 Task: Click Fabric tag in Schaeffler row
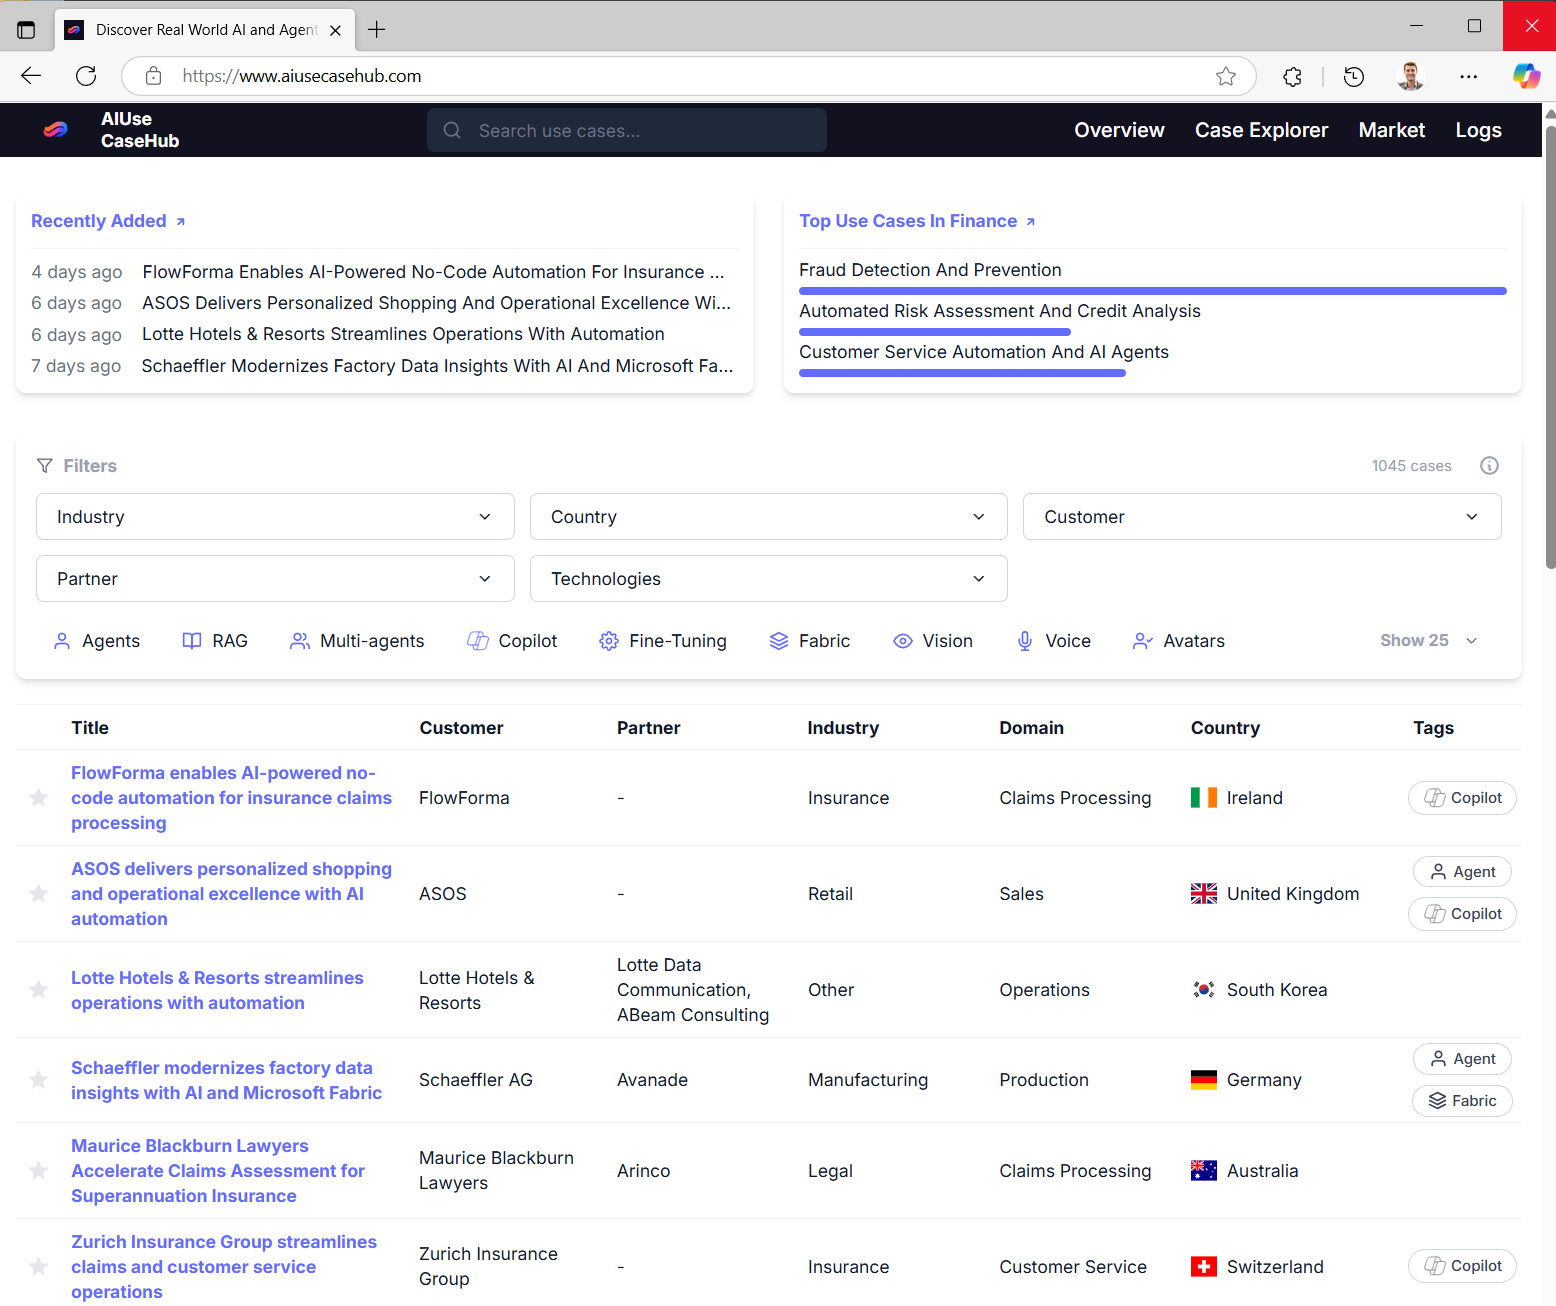[1462, 1101]
